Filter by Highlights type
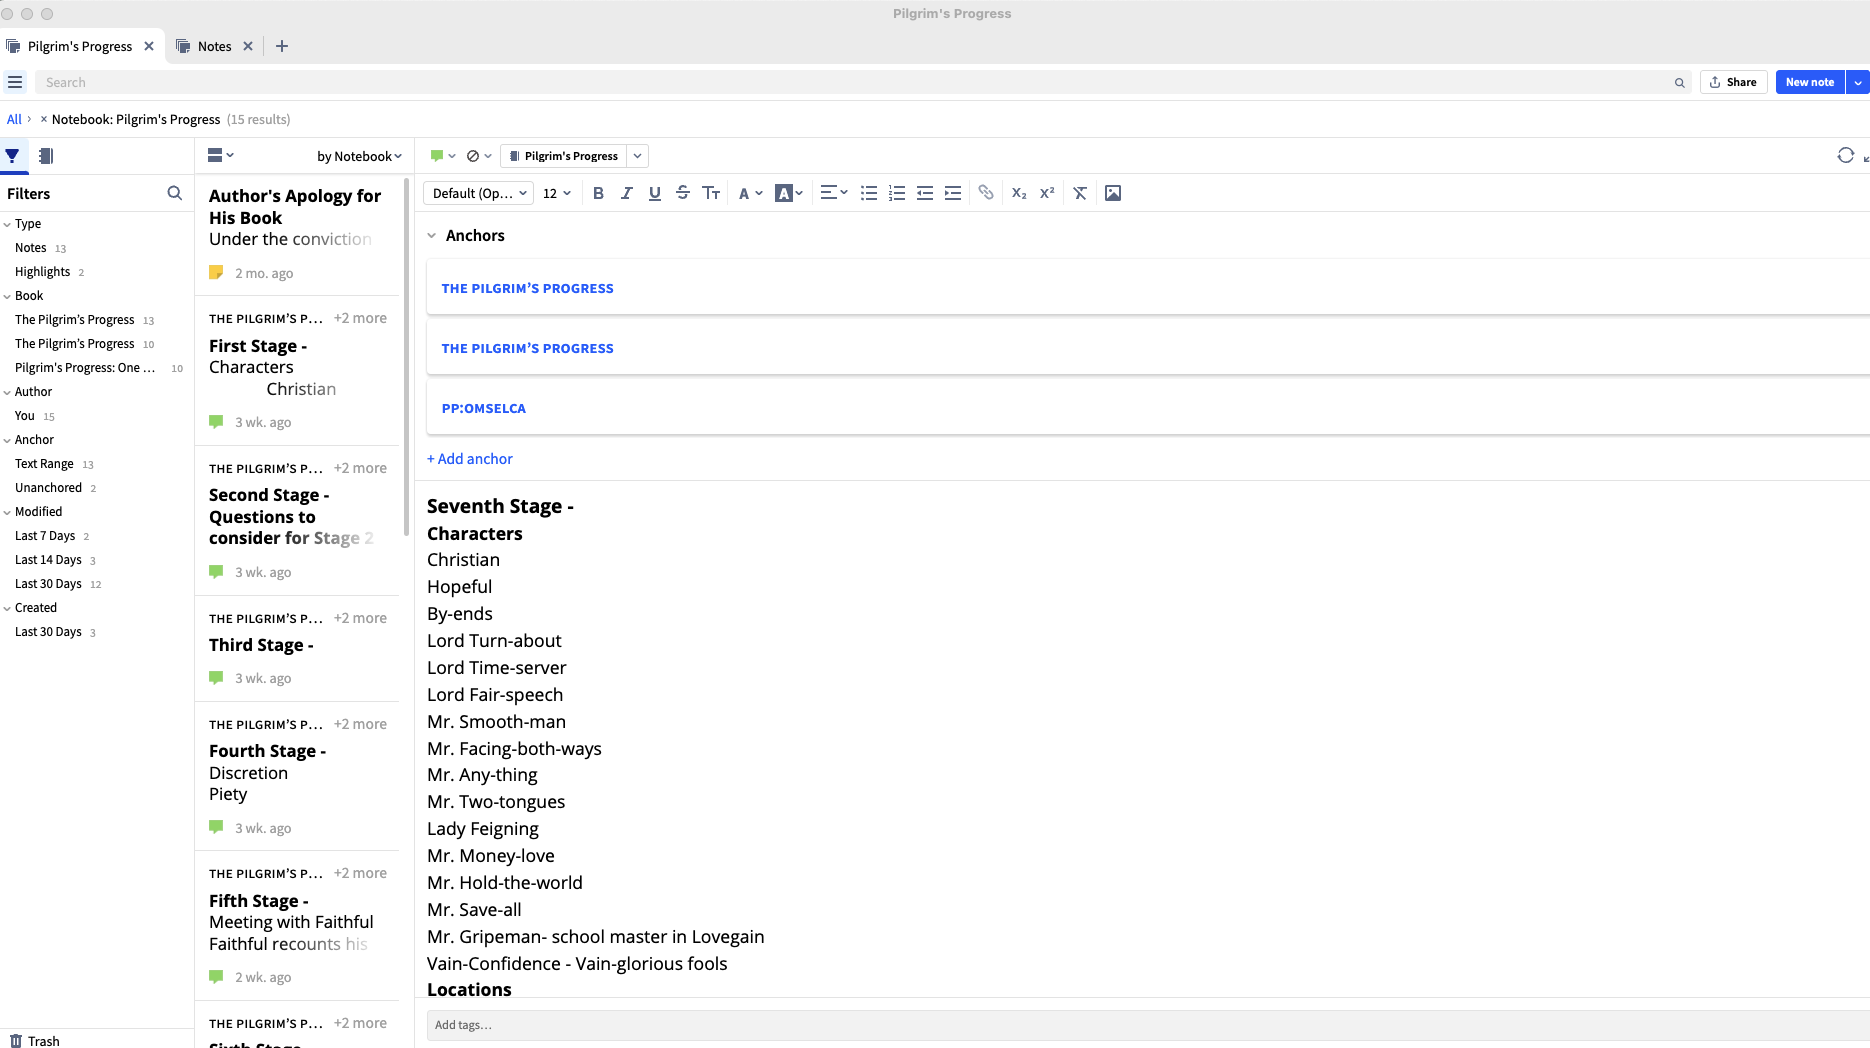Viewport: 1870px width, 1048px height. 43,272
